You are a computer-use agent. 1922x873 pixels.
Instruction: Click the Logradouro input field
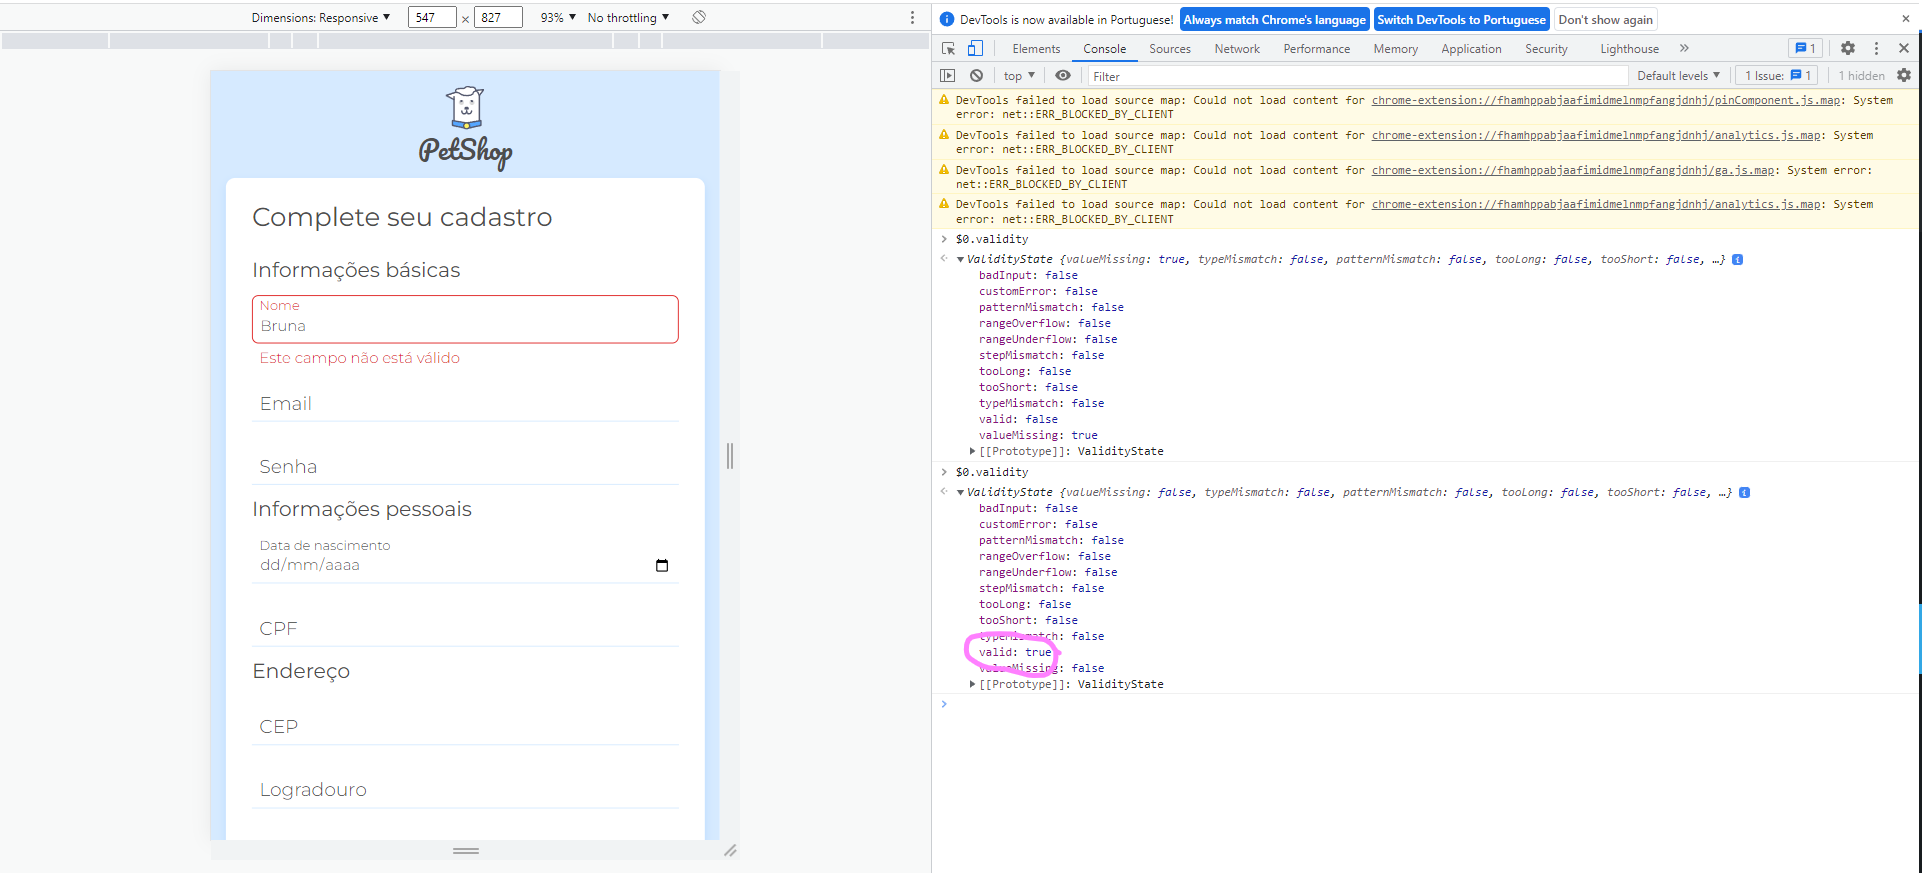click(x=465, y=789)
